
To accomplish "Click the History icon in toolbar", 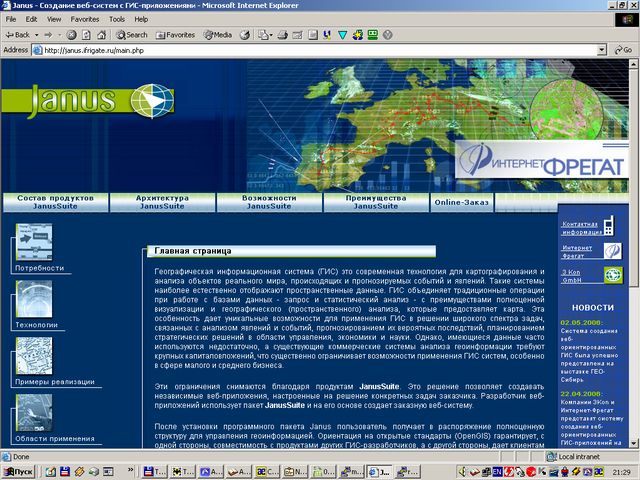I will pos(244,35).
